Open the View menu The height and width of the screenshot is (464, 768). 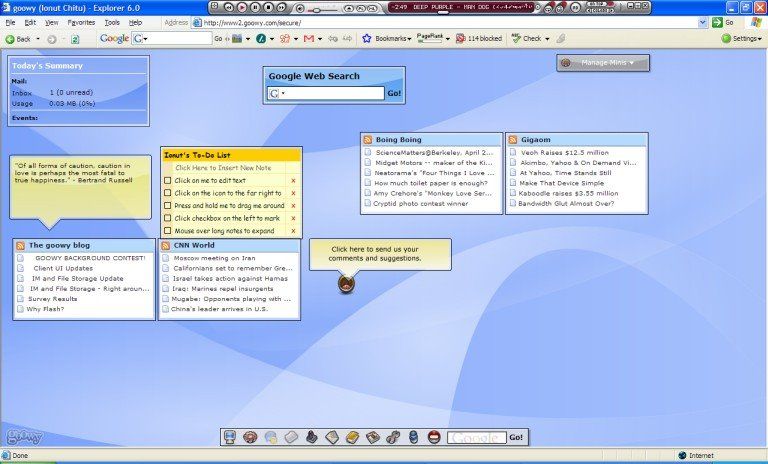tap(51, 23)
